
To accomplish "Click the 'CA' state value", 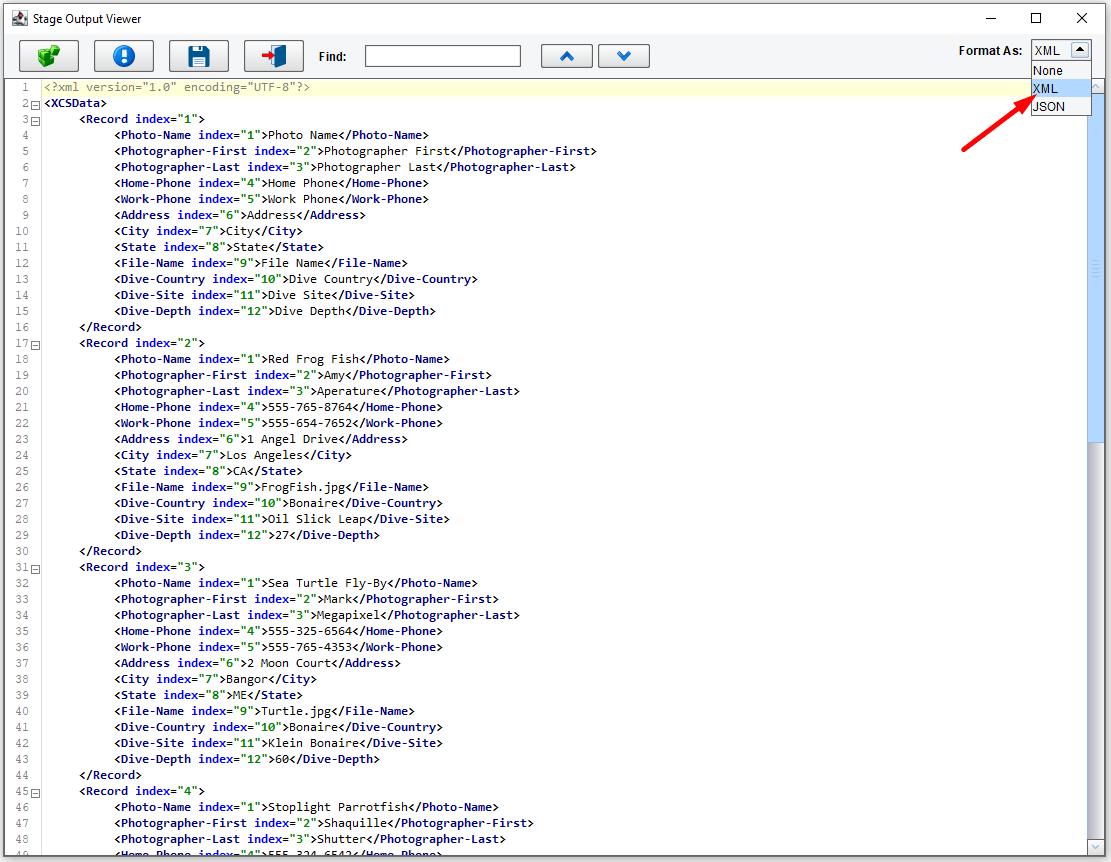I will (240, 471).
